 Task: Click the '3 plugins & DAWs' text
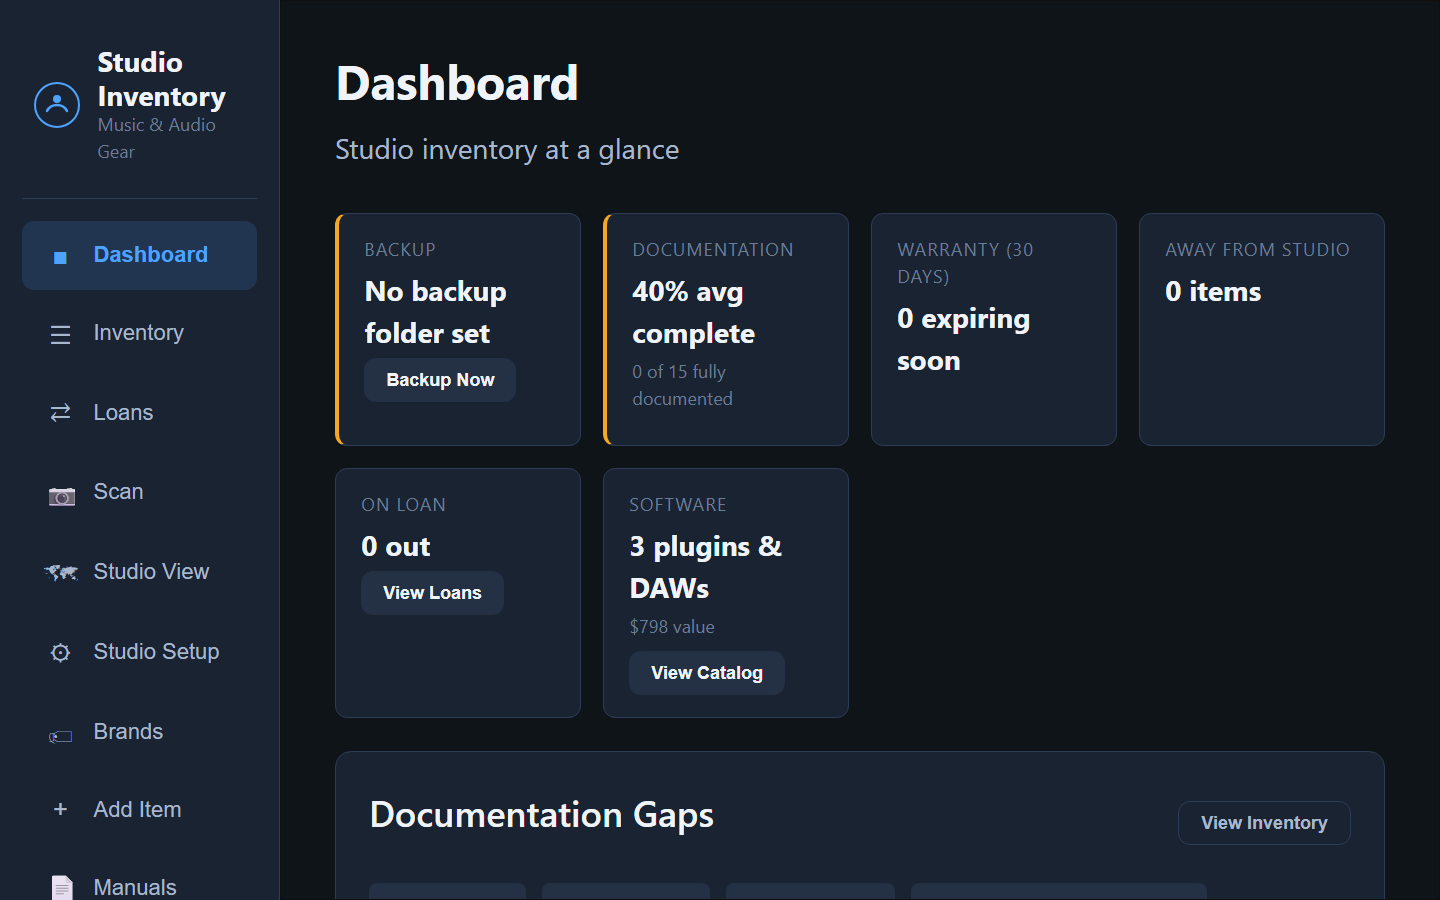point(706,568)
